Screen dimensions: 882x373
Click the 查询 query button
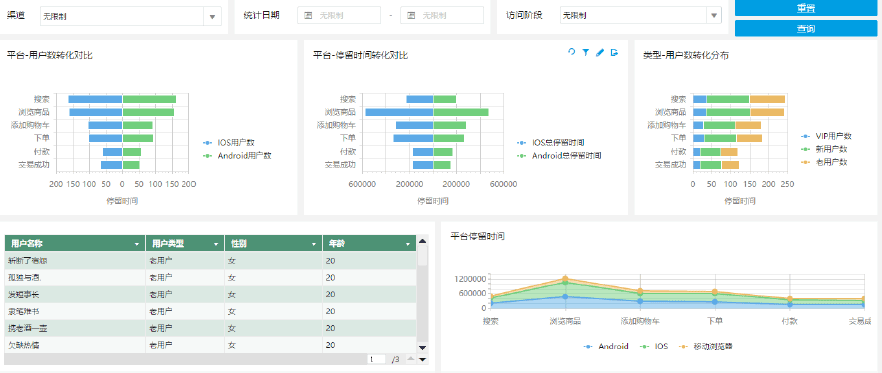click(x=806, y=28)
